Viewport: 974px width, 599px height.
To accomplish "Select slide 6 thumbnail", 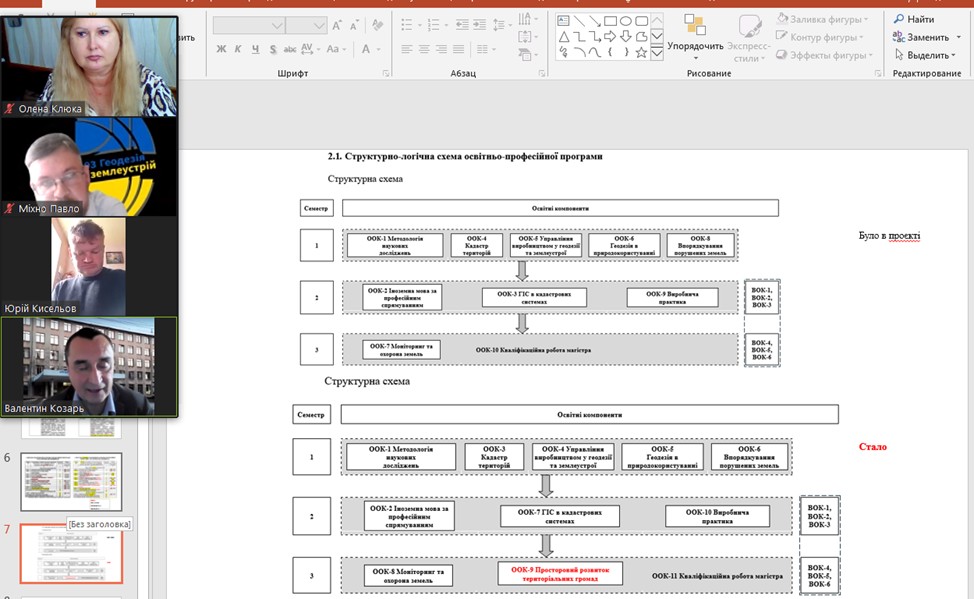I will coord(71,482).
